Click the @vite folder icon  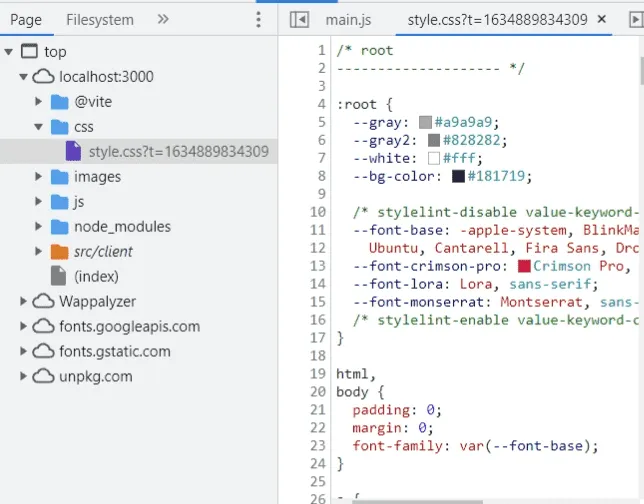click(60, 102)
